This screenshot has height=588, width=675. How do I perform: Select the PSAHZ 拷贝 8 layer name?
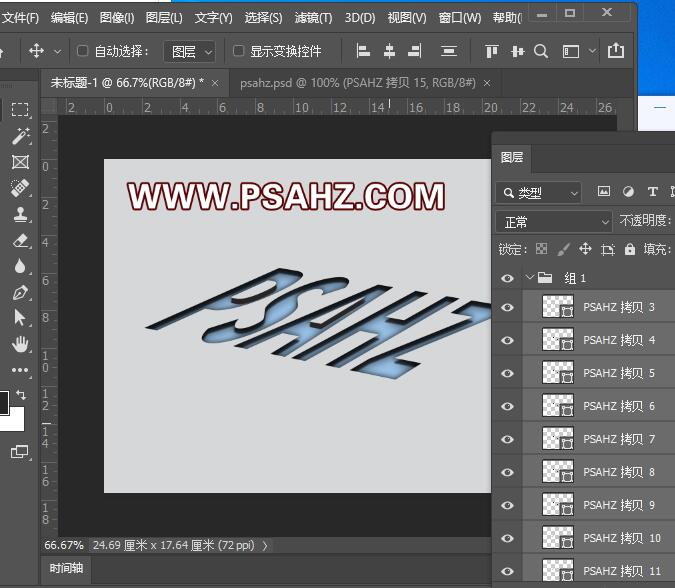[x=618, y=472]
